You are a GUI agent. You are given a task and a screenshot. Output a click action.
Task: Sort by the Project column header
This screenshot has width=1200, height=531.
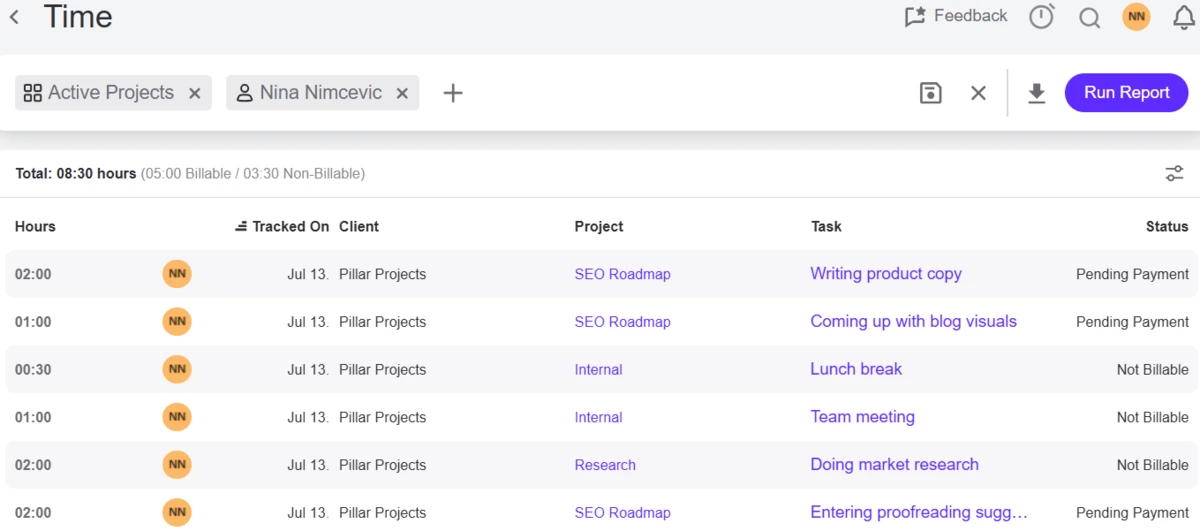[x=599, y=227]
